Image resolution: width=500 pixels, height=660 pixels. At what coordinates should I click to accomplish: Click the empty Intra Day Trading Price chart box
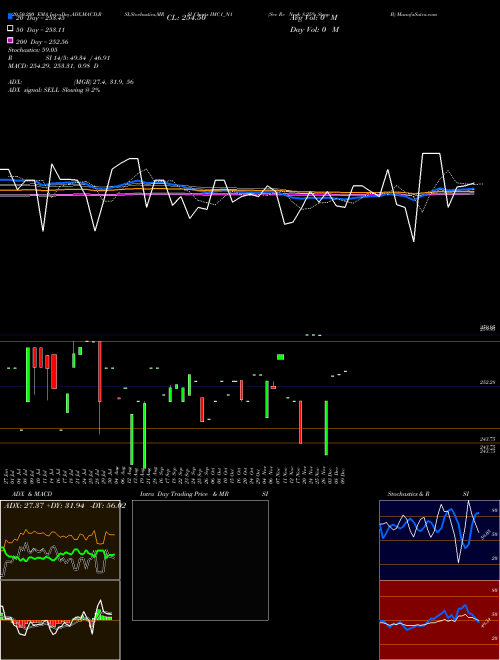click(x=200, y=560)
